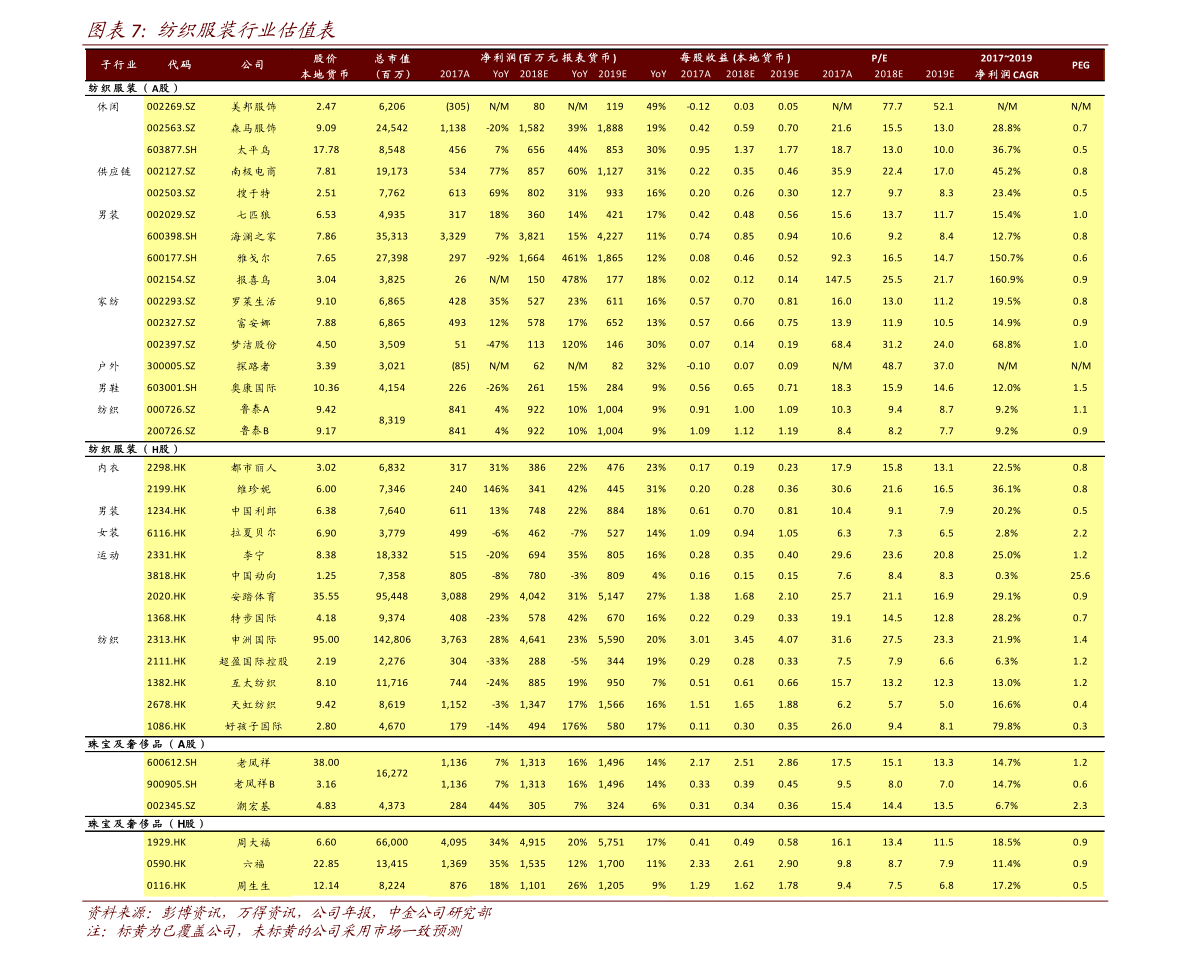The height and width of the screenshot is (960, 1191).
Task: Click the 每股收益 (本地货币) header
Action: coord(735,58)
